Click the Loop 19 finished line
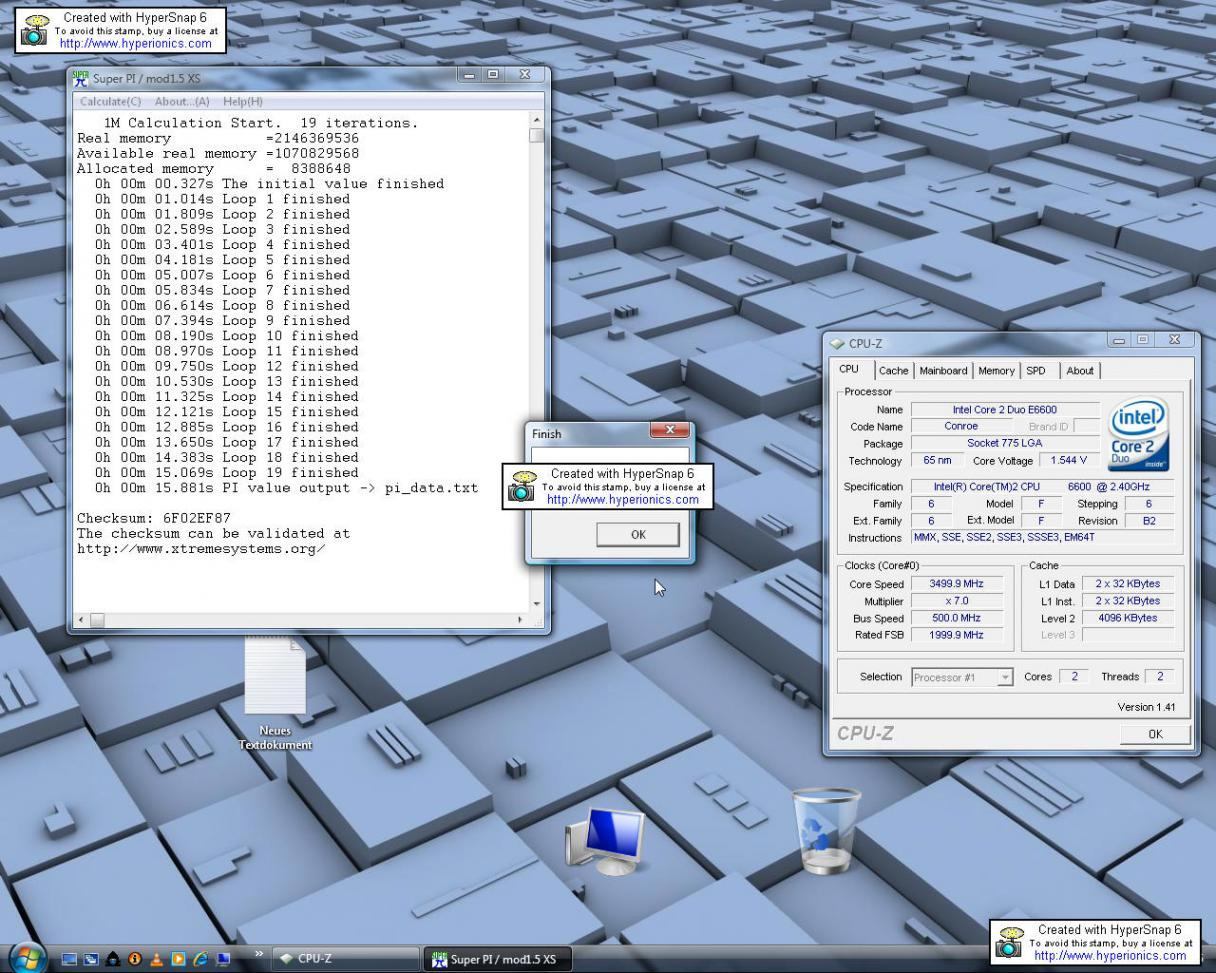Viewport: 1216px width, 973px height. tap(222, 473)
